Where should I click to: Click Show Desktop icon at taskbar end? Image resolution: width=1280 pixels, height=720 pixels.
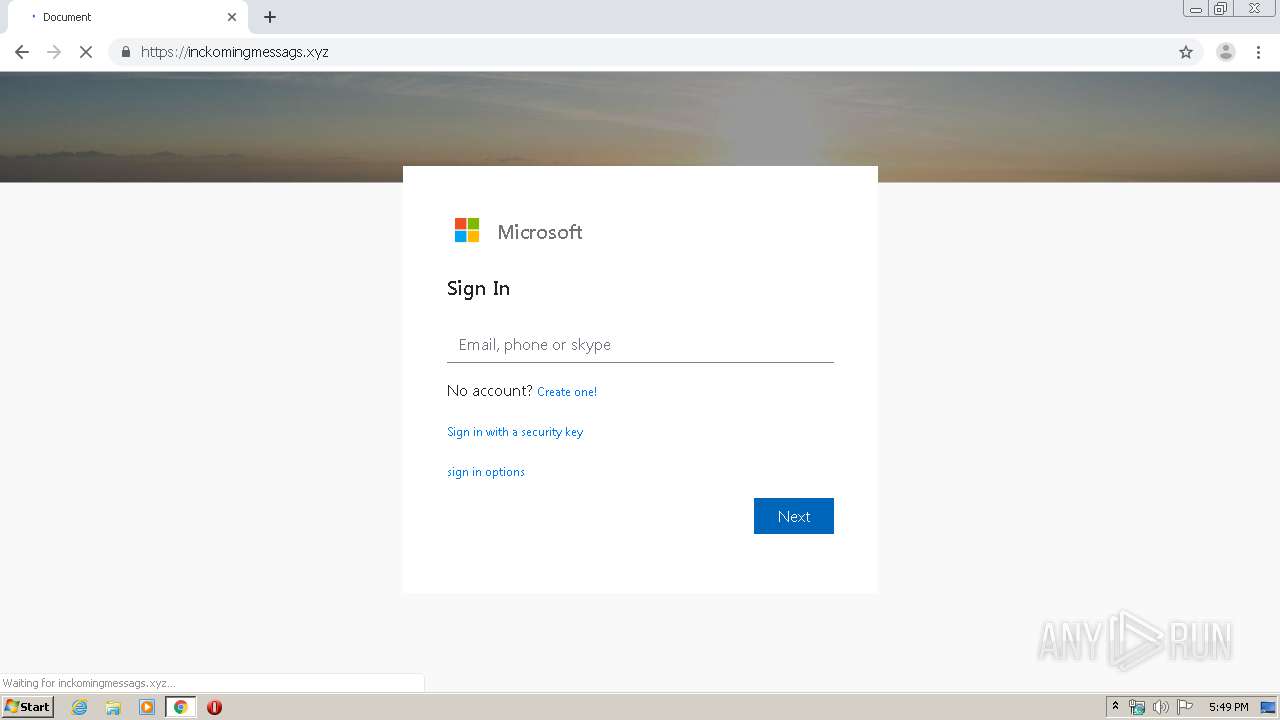pyautogui.click(x=1269, y=707)
